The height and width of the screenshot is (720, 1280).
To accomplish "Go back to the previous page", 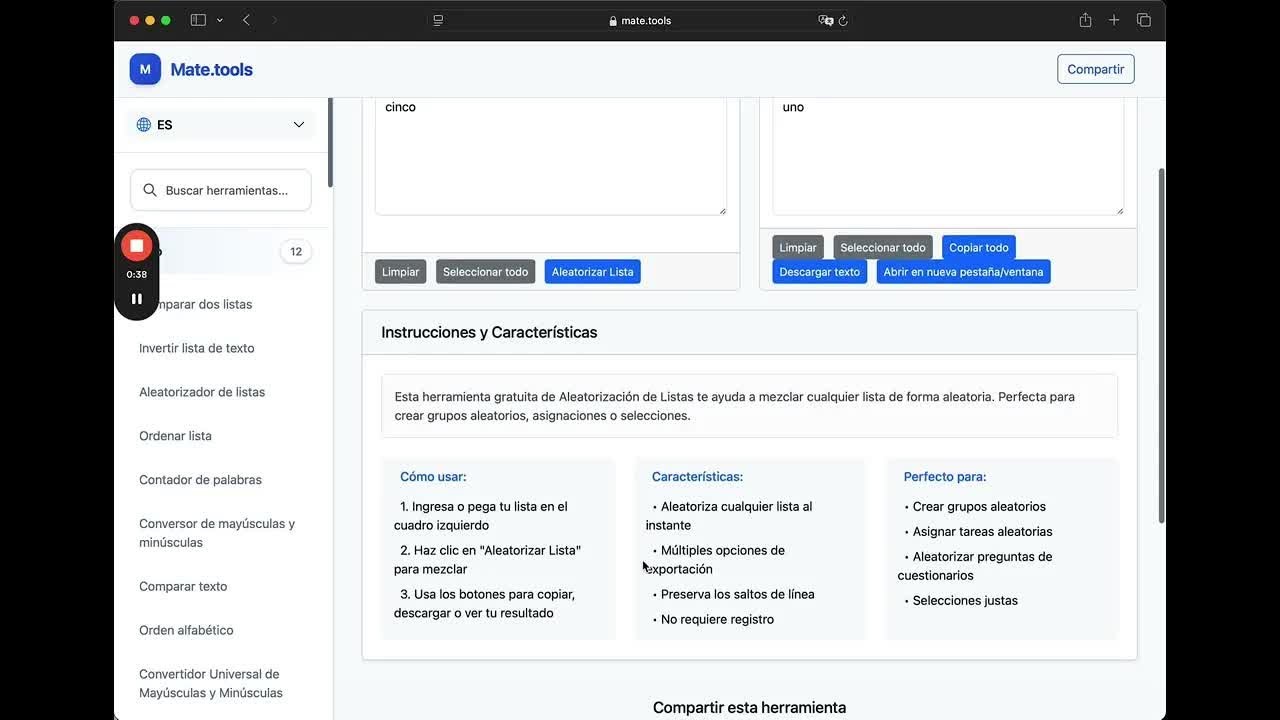I will [246, 20].
